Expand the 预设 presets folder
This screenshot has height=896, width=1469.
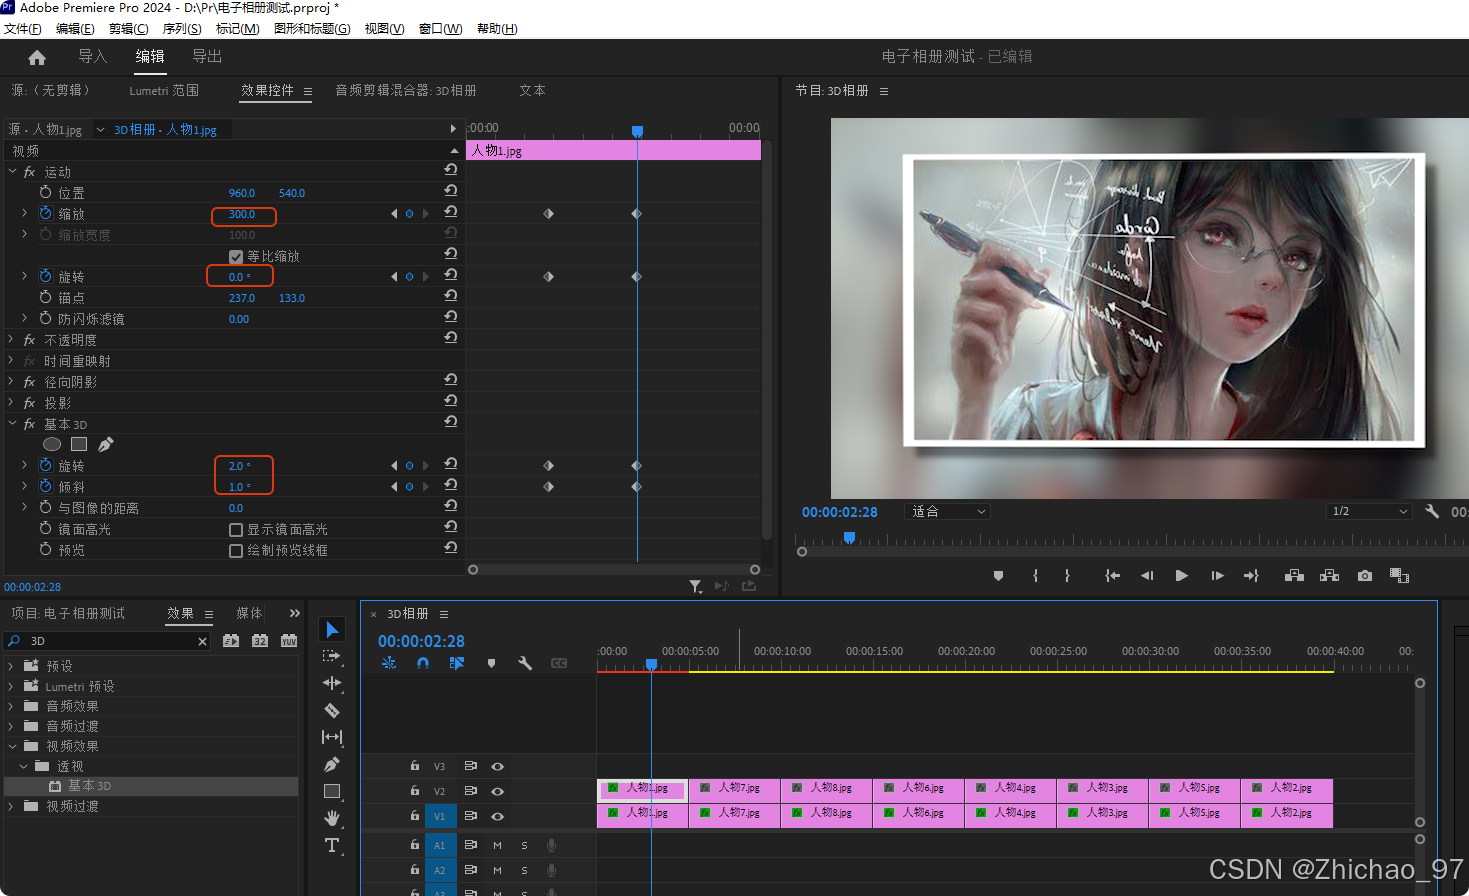click(x=11, y=666)
